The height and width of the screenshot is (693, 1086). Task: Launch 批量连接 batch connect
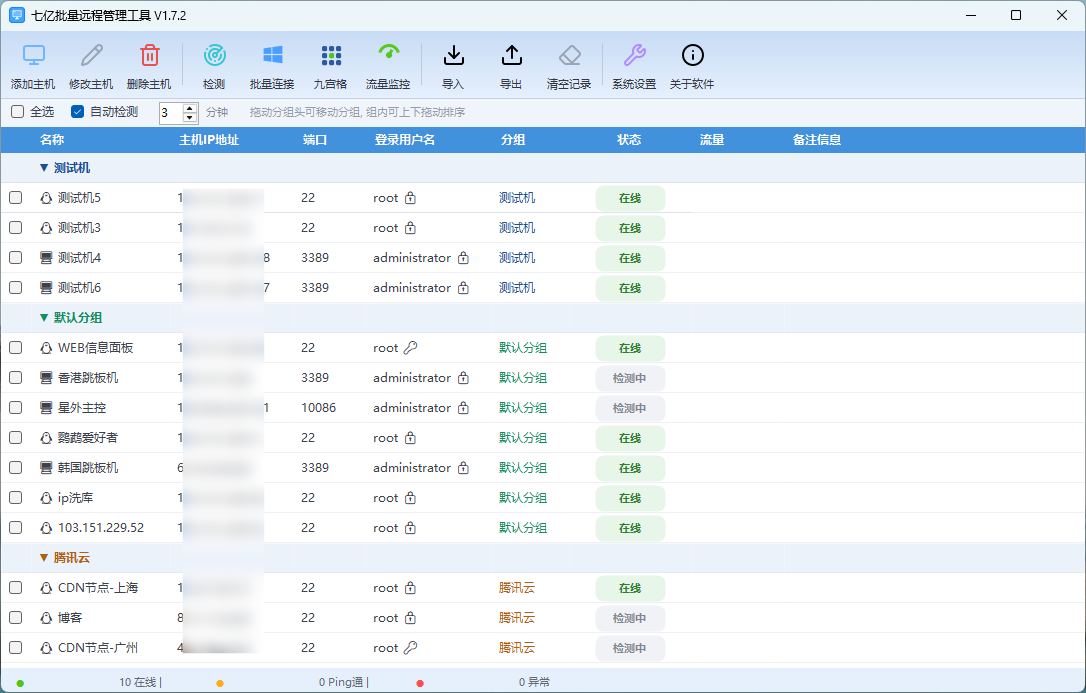tap(272, 55)
